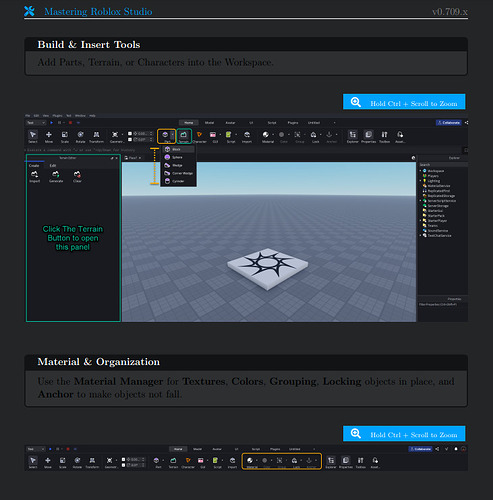Click Clear in the Terrain Editor panel
This screenshot has width=493, height=500.
(77, 177)
